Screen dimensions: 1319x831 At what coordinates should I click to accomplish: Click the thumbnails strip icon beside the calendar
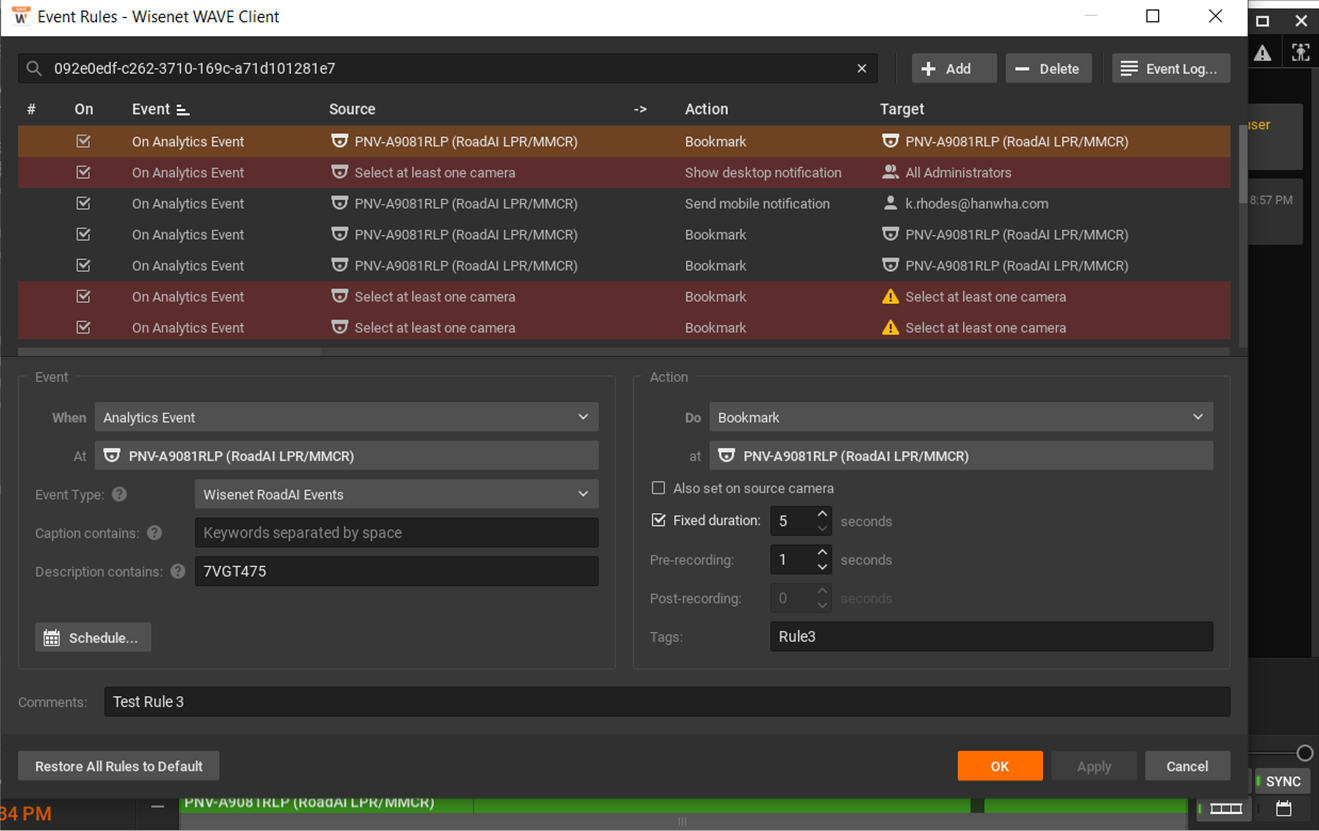(1226, 808)
